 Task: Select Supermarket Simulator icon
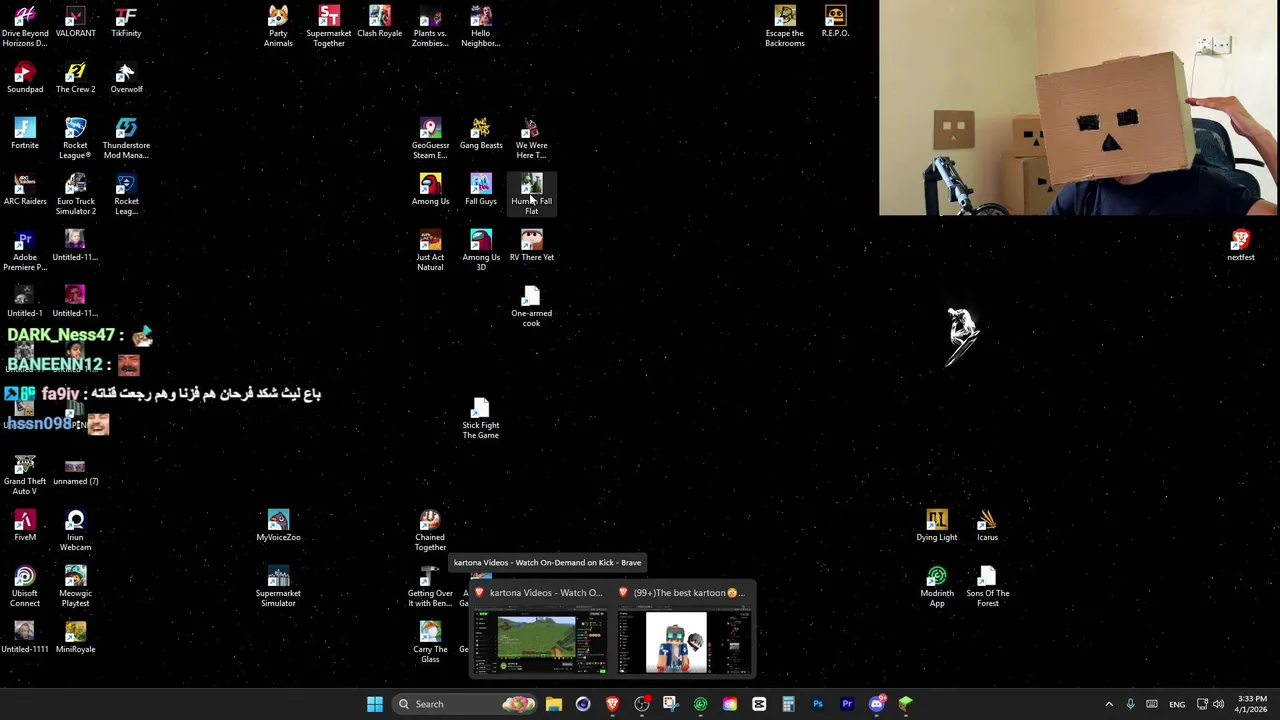tap(278, 587)
